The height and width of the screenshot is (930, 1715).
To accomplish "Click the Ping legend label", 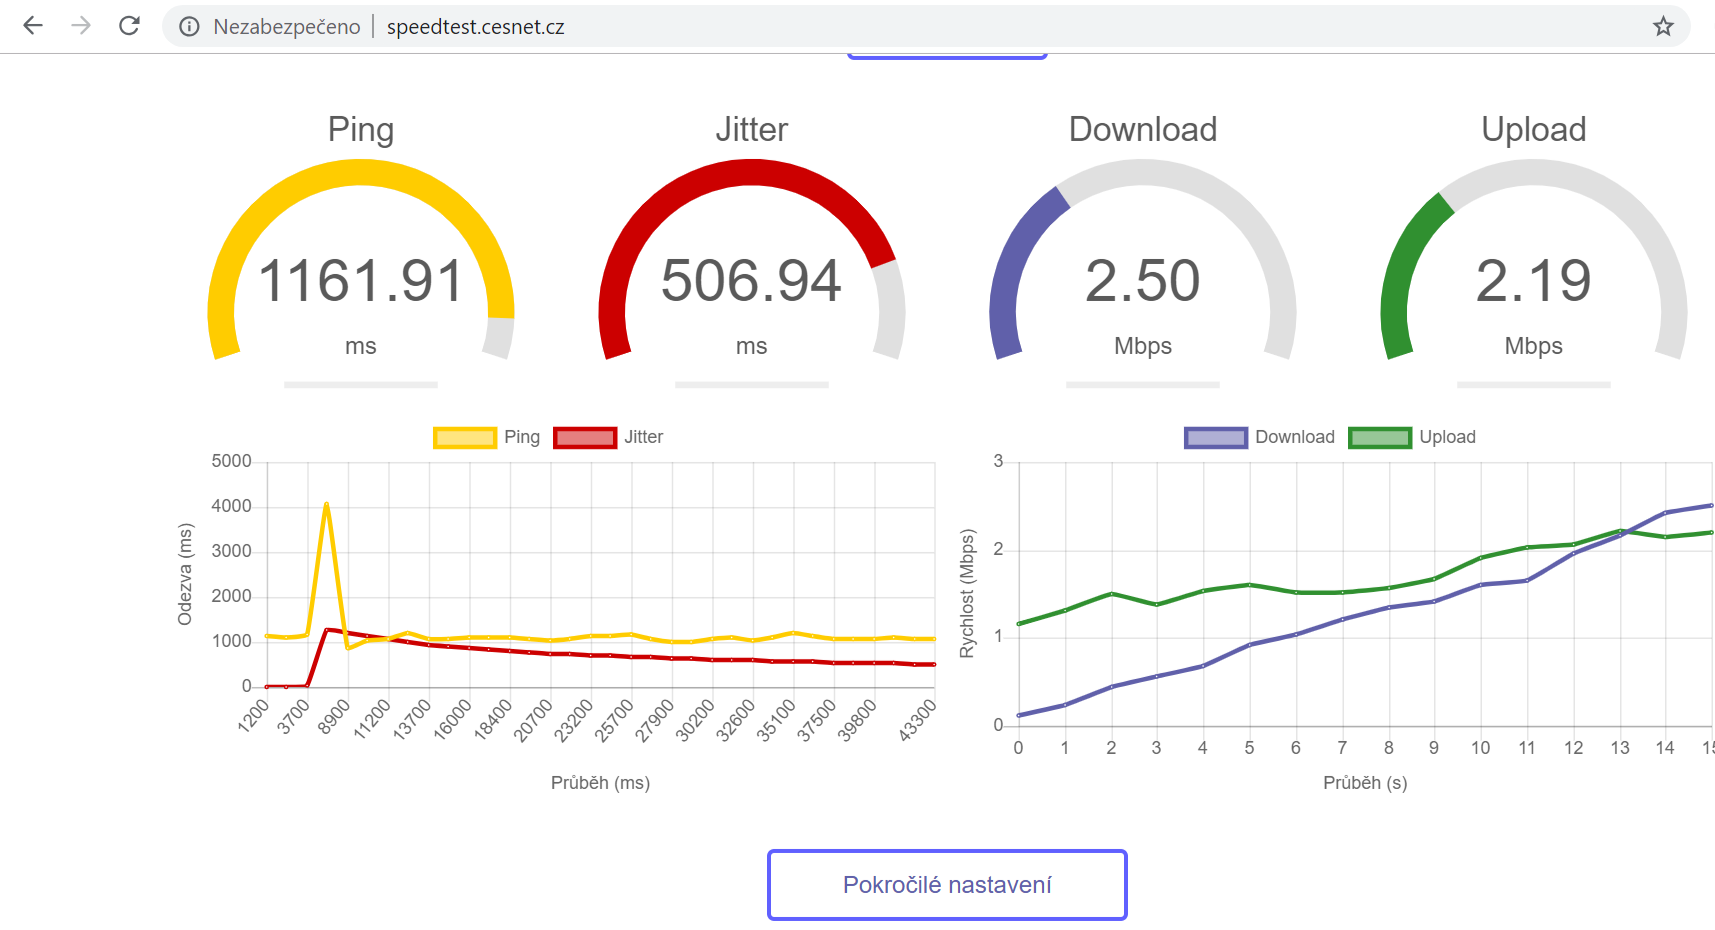I will coord(522,437).
